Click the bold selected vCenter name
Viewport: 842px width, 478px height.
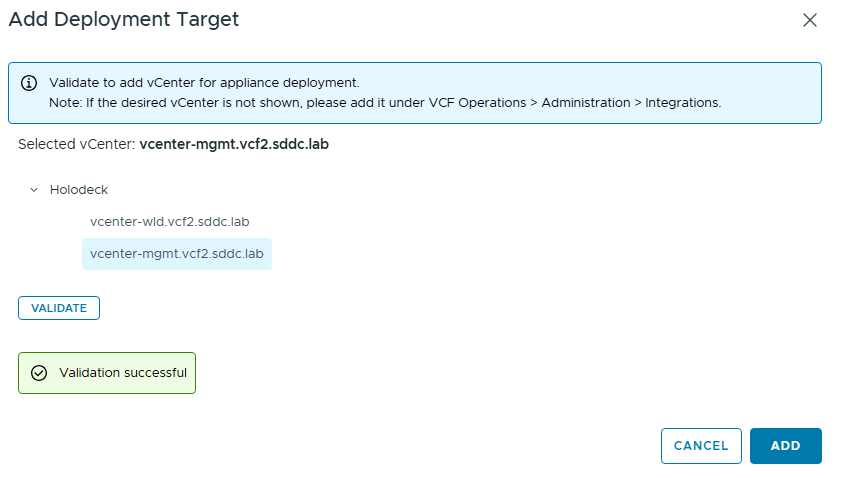234,144
